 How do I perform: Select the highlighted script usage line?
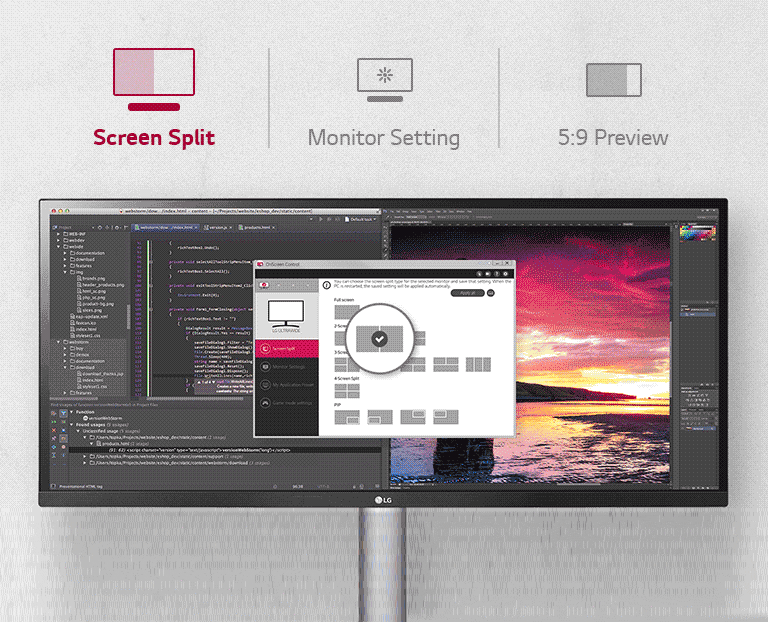pyautogui.click(x=225, y=450)
